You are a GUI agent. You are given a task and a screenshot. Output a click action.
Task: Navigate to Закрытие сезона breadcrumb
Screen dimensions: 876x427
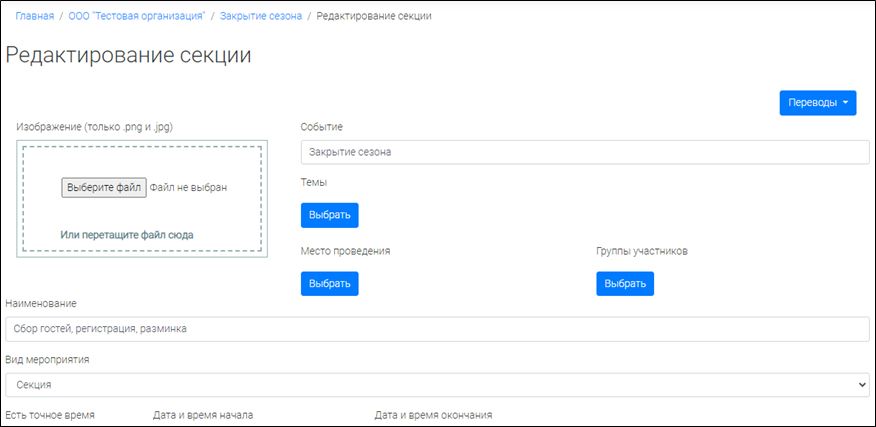261,17
